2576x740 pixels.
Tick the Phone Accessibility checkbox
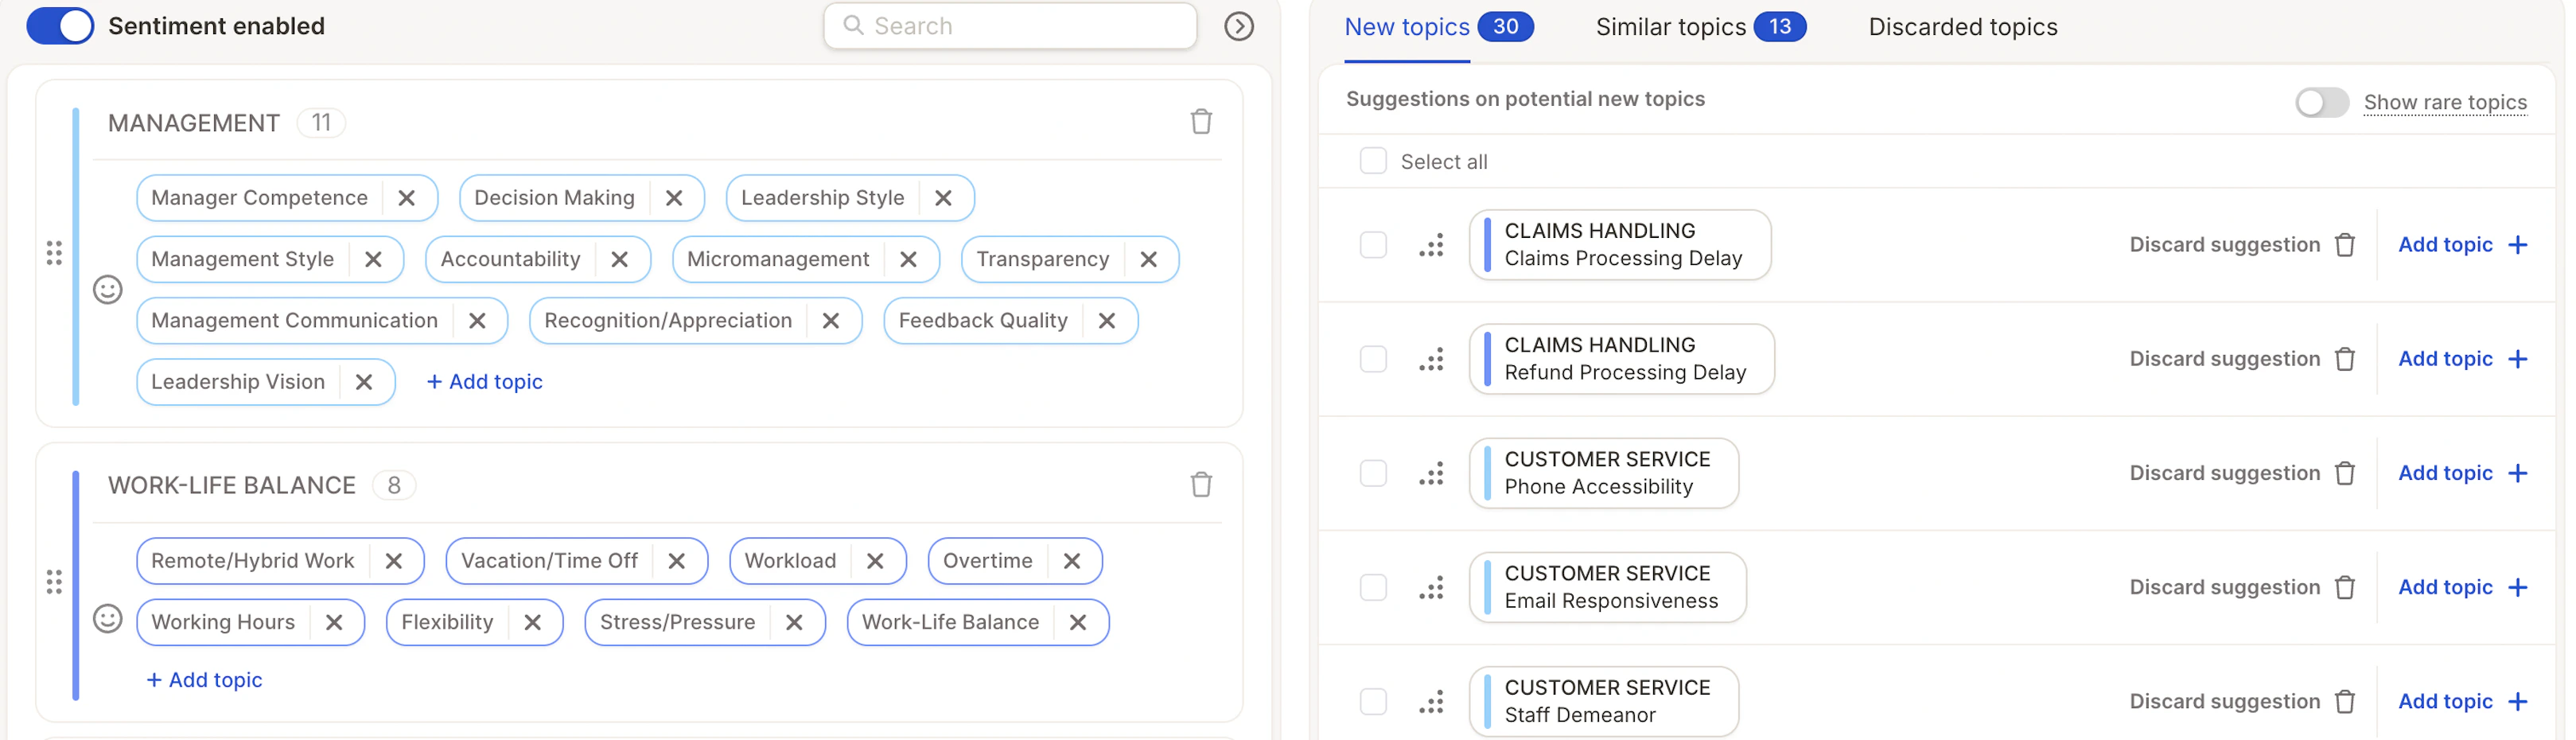[1373, 473]
